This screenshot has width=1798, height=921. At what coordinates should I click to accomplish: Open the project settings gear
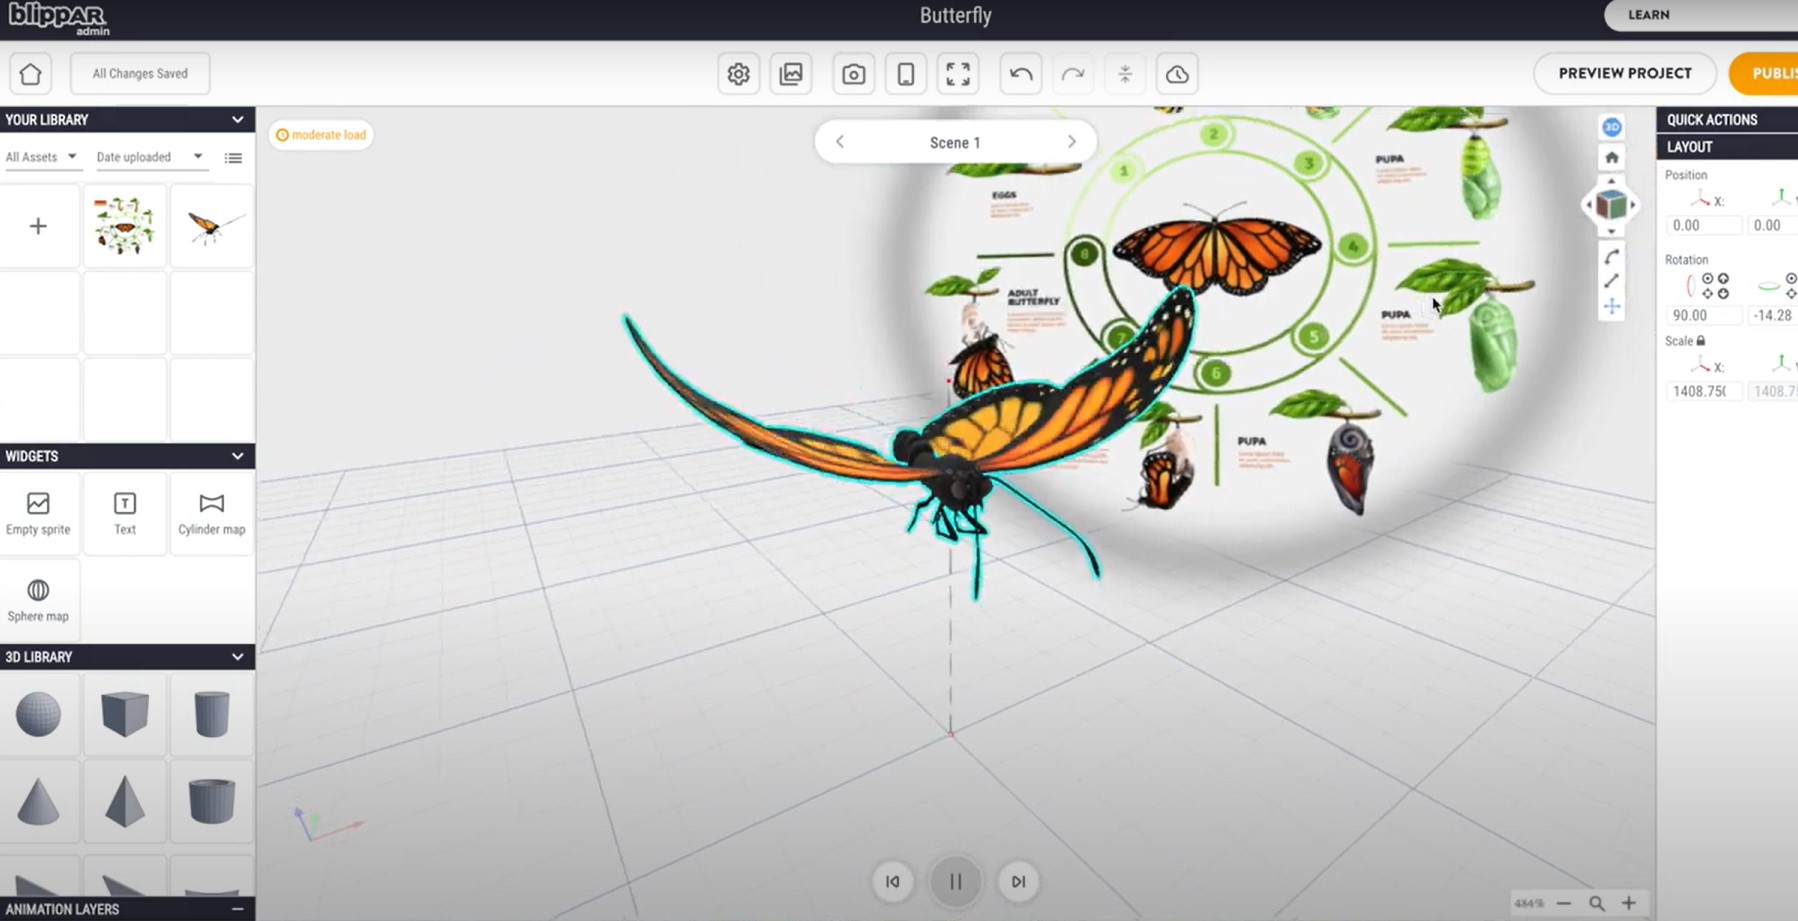739,73
